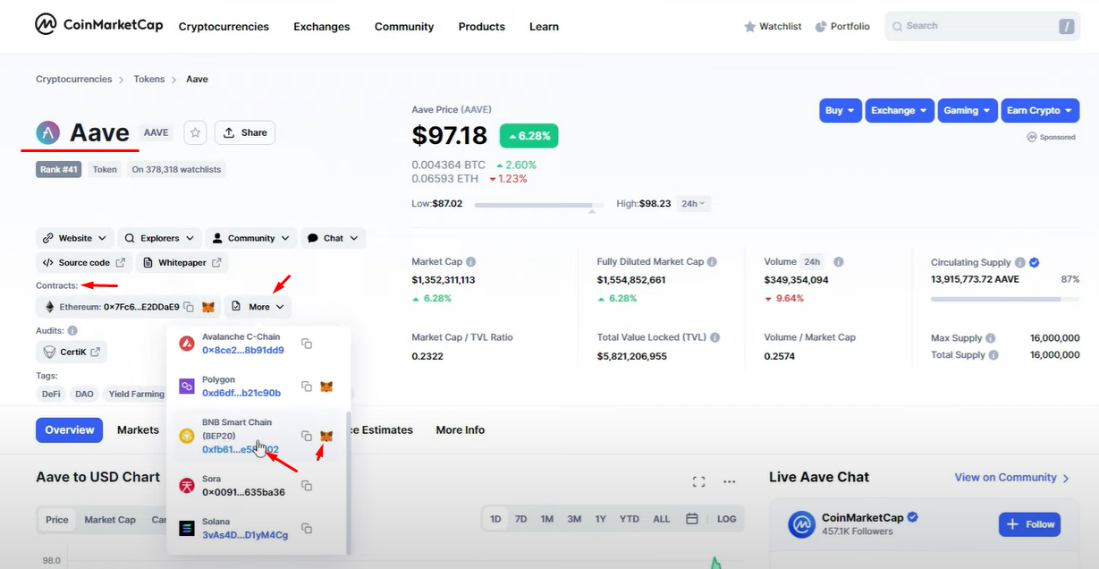Image resolution: width=1099 pixels, height=569 pixels.
Task: Add BNB Smart Chain contract to MetaMask
Action: (327, 436)
